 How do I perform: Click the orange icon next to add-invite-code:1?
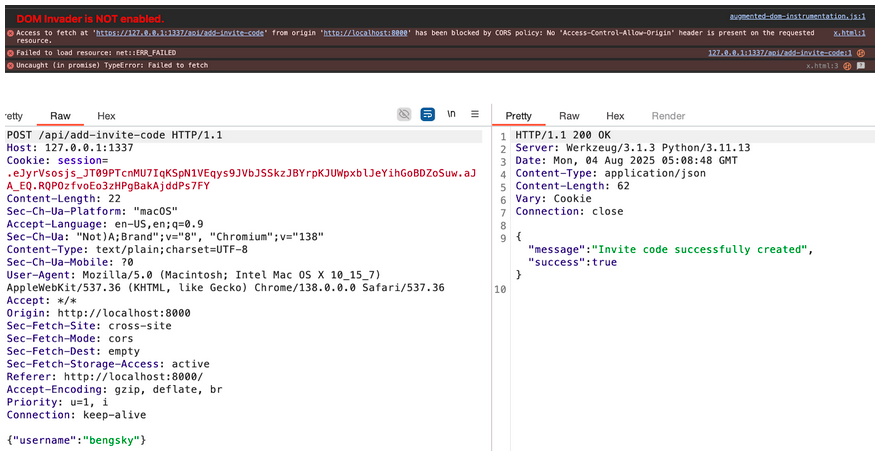[x=860, y=52]
